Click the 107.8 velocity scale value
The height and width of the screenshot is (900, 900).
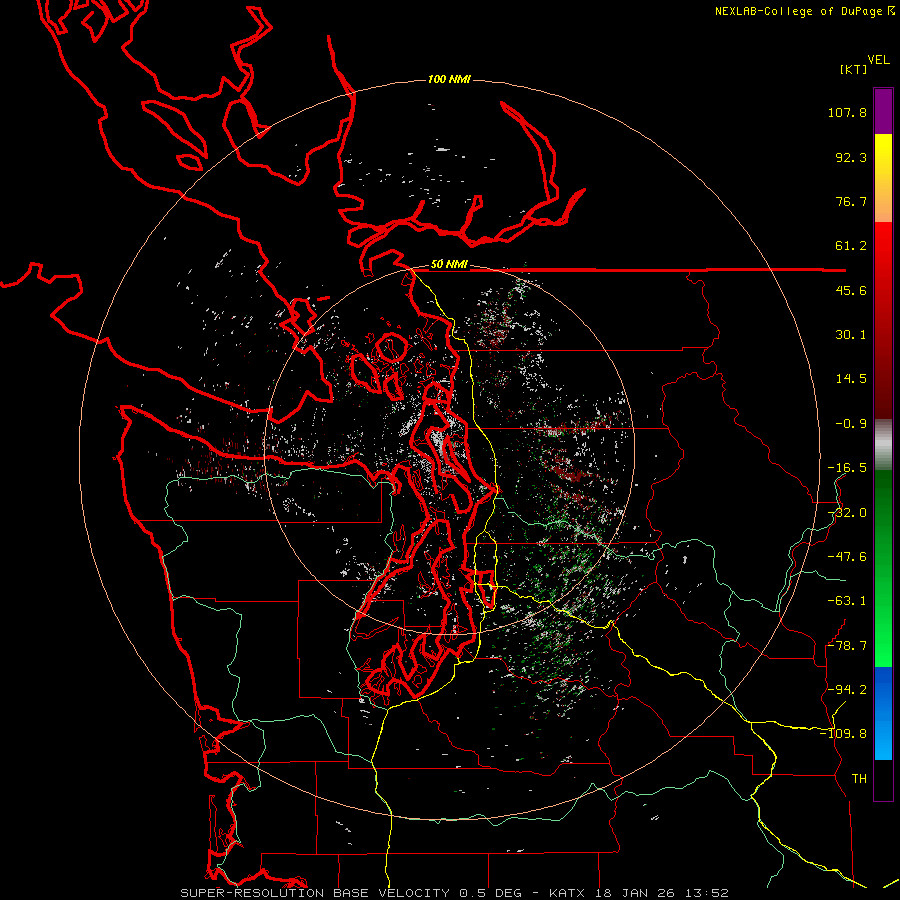click(x=847, y=112)
